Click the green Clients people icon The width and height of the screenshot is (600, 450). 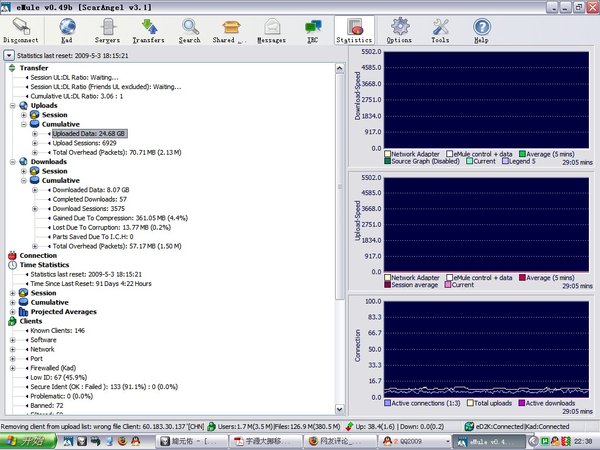point(12,321)
